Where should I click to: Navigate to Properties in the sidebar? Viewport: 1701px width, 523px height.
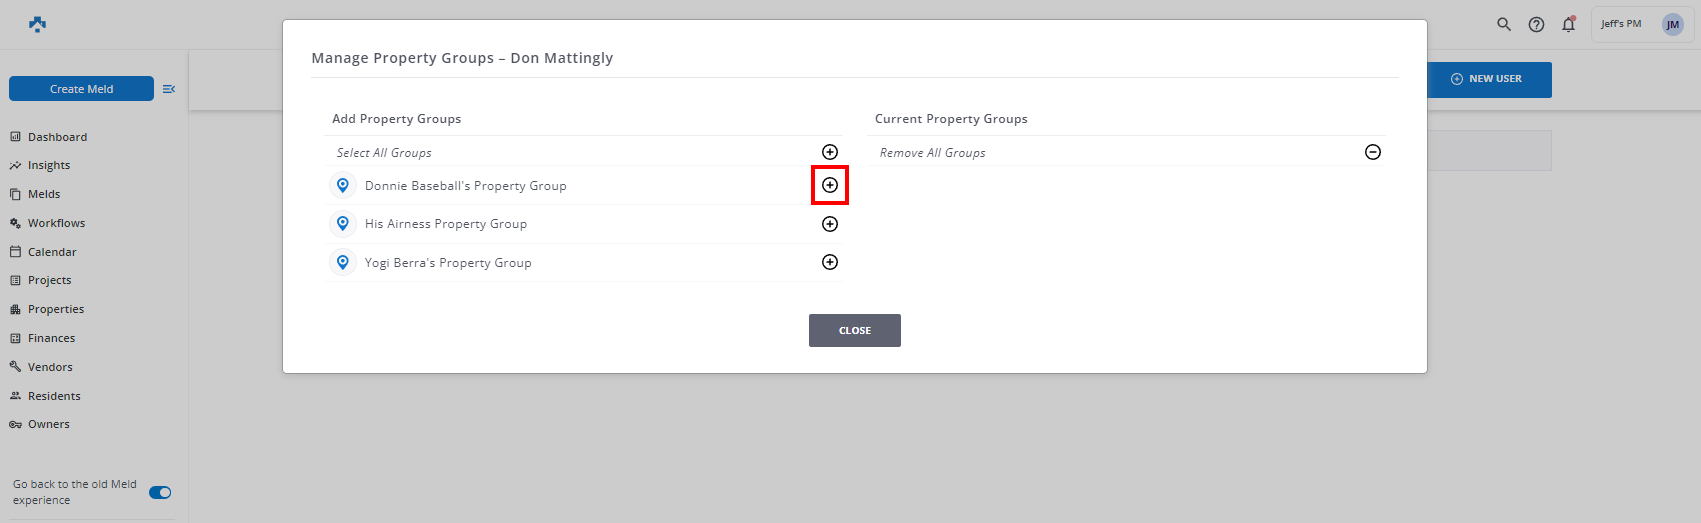56,309
